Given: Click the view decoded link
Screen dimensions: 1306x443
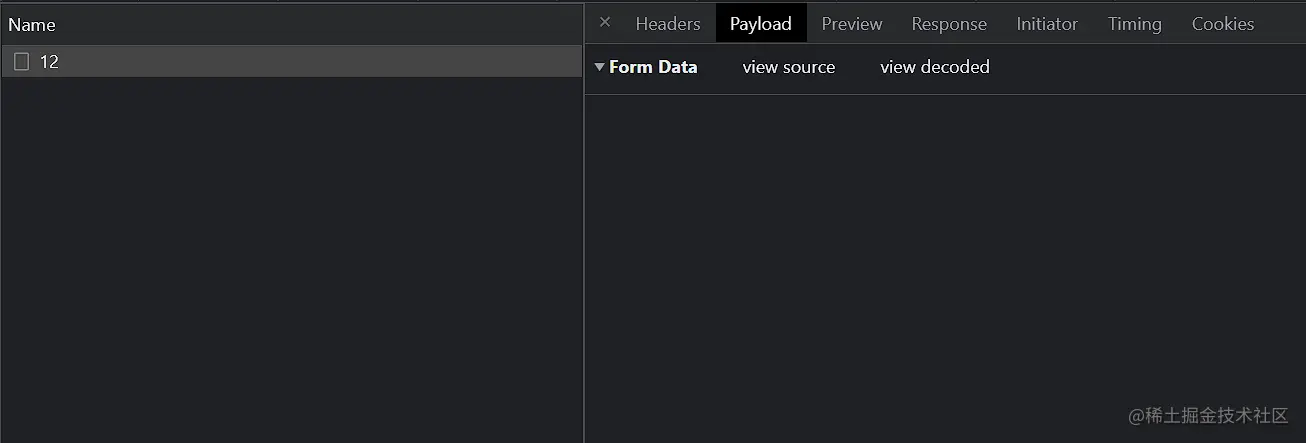Looking at the screenshot, I should pyautogui.click(x=934, y=67).
